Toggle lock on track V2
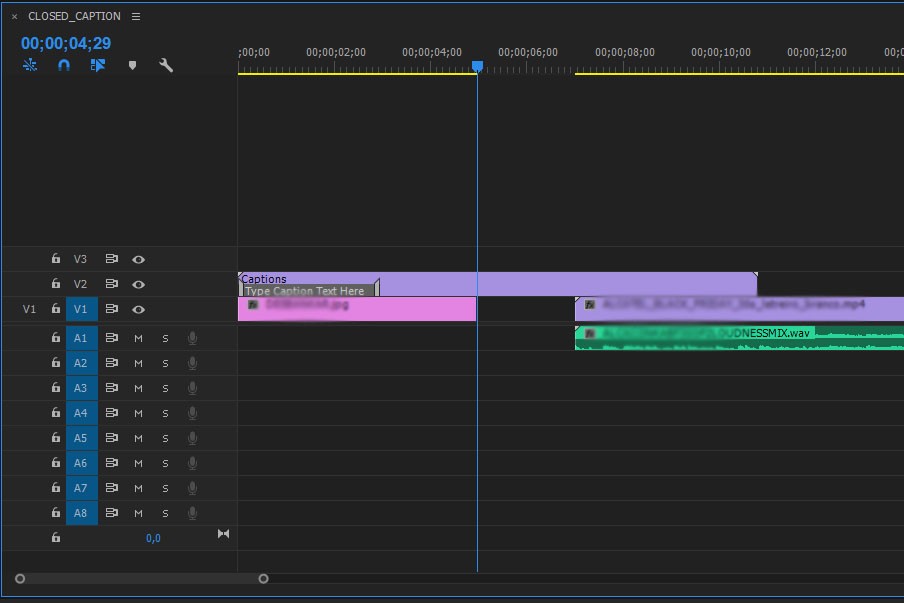The image size is (904, 603). [x=56, y=284]
